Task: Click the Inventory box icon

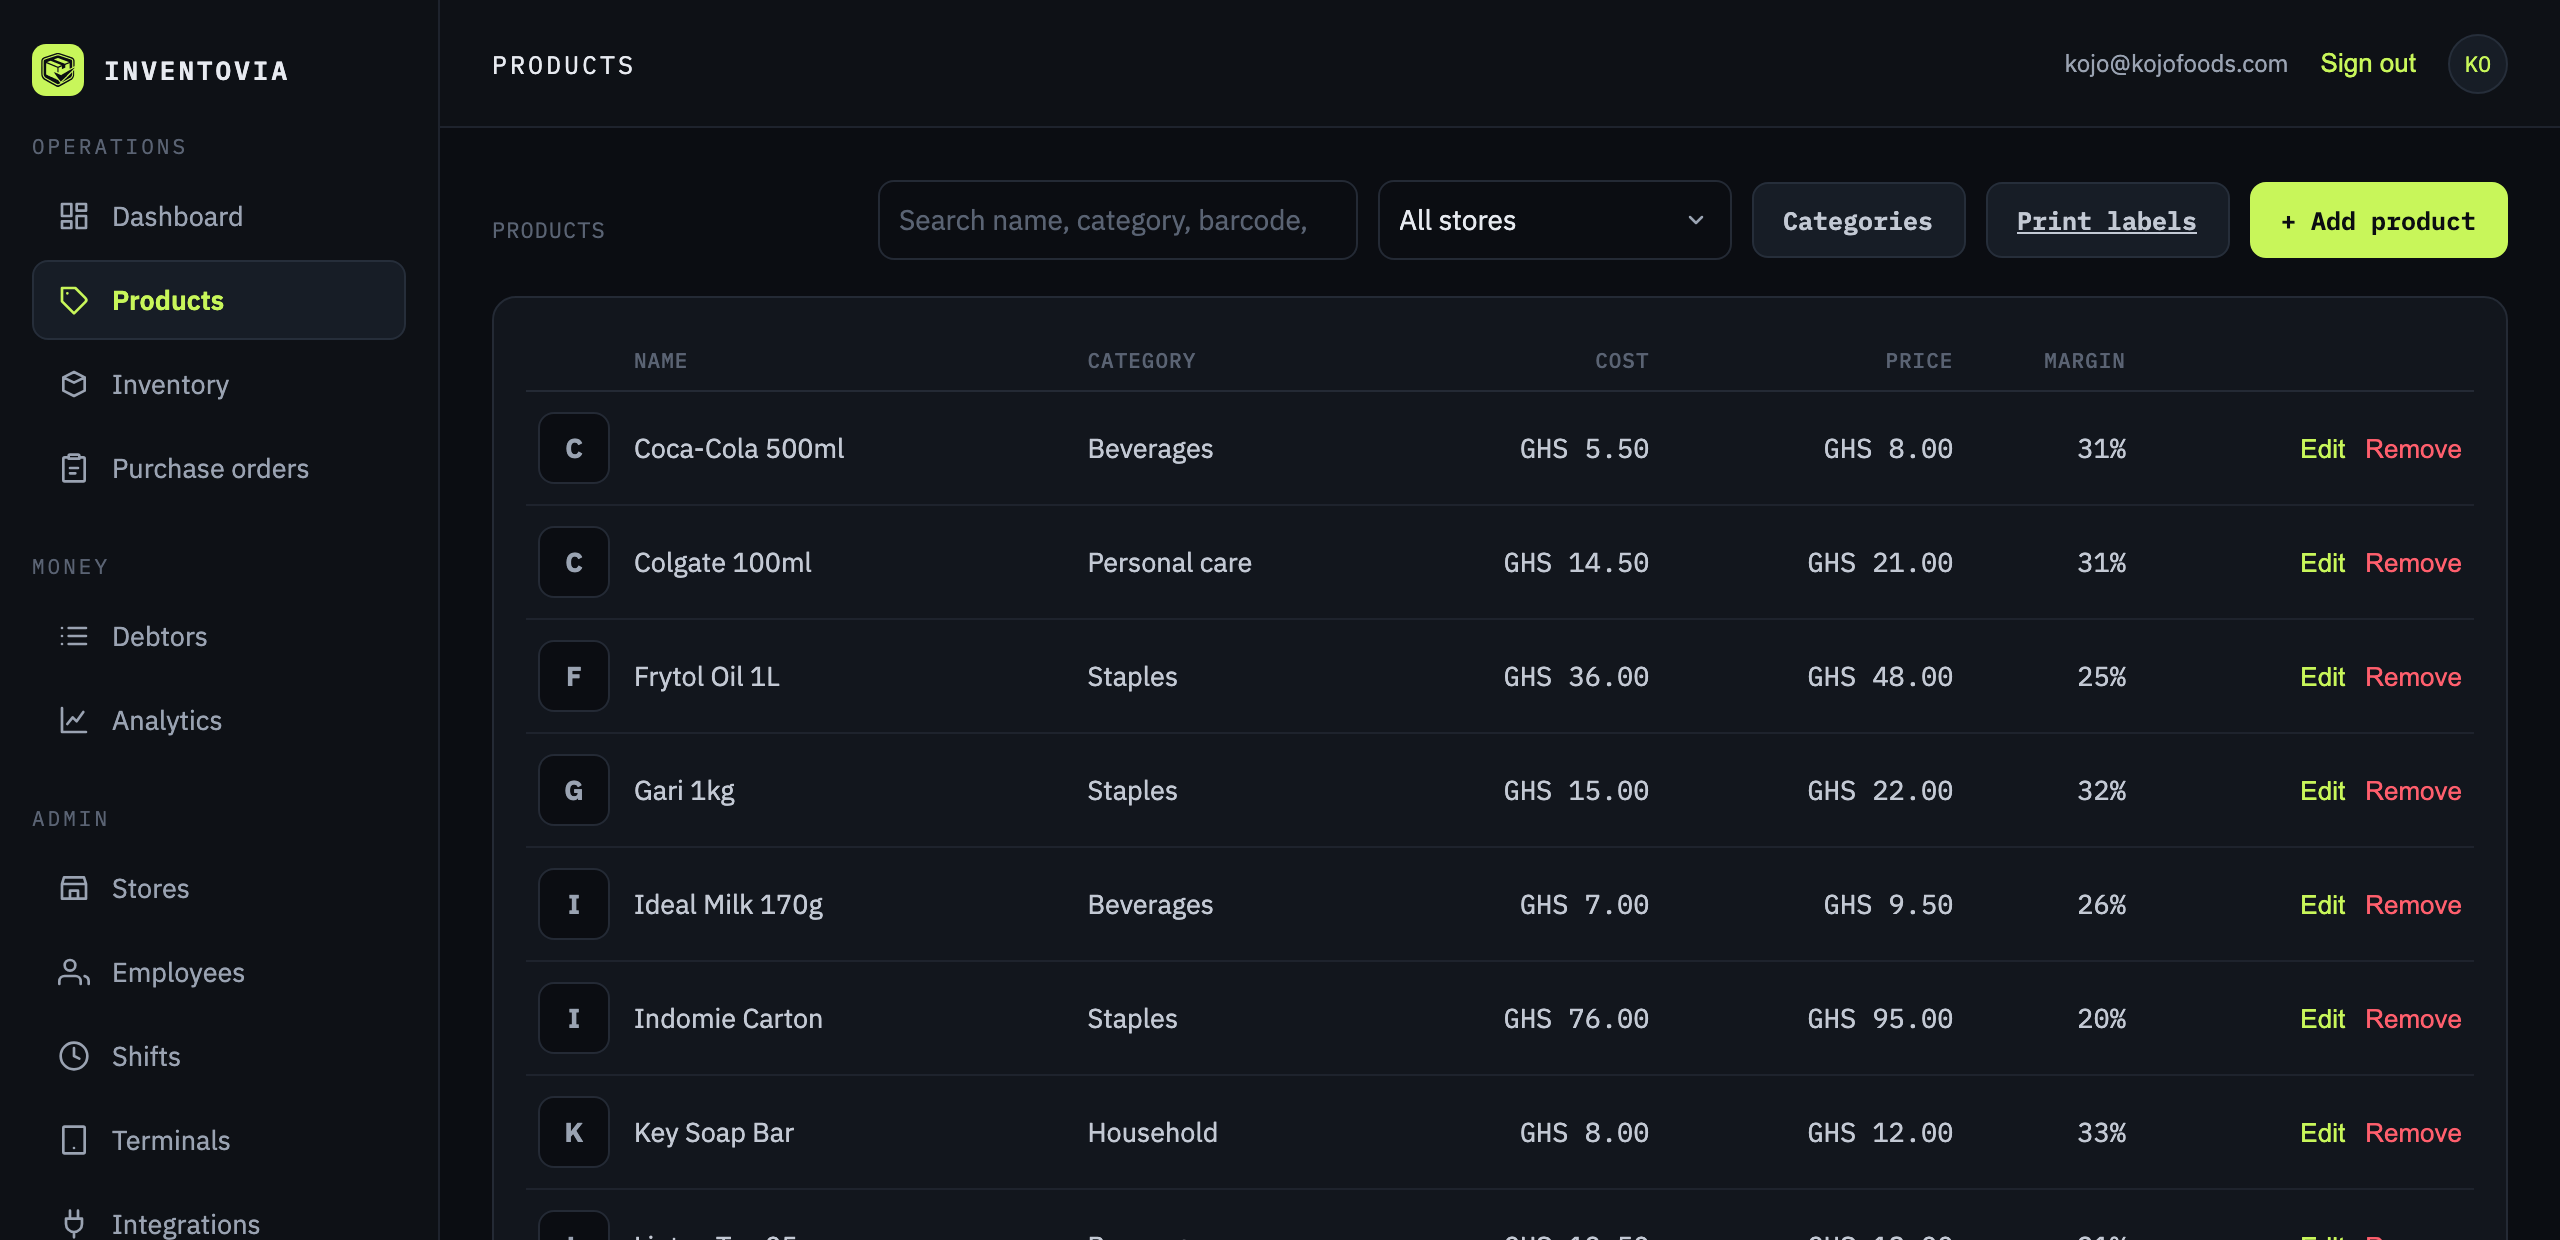Action: coord(74,384)
